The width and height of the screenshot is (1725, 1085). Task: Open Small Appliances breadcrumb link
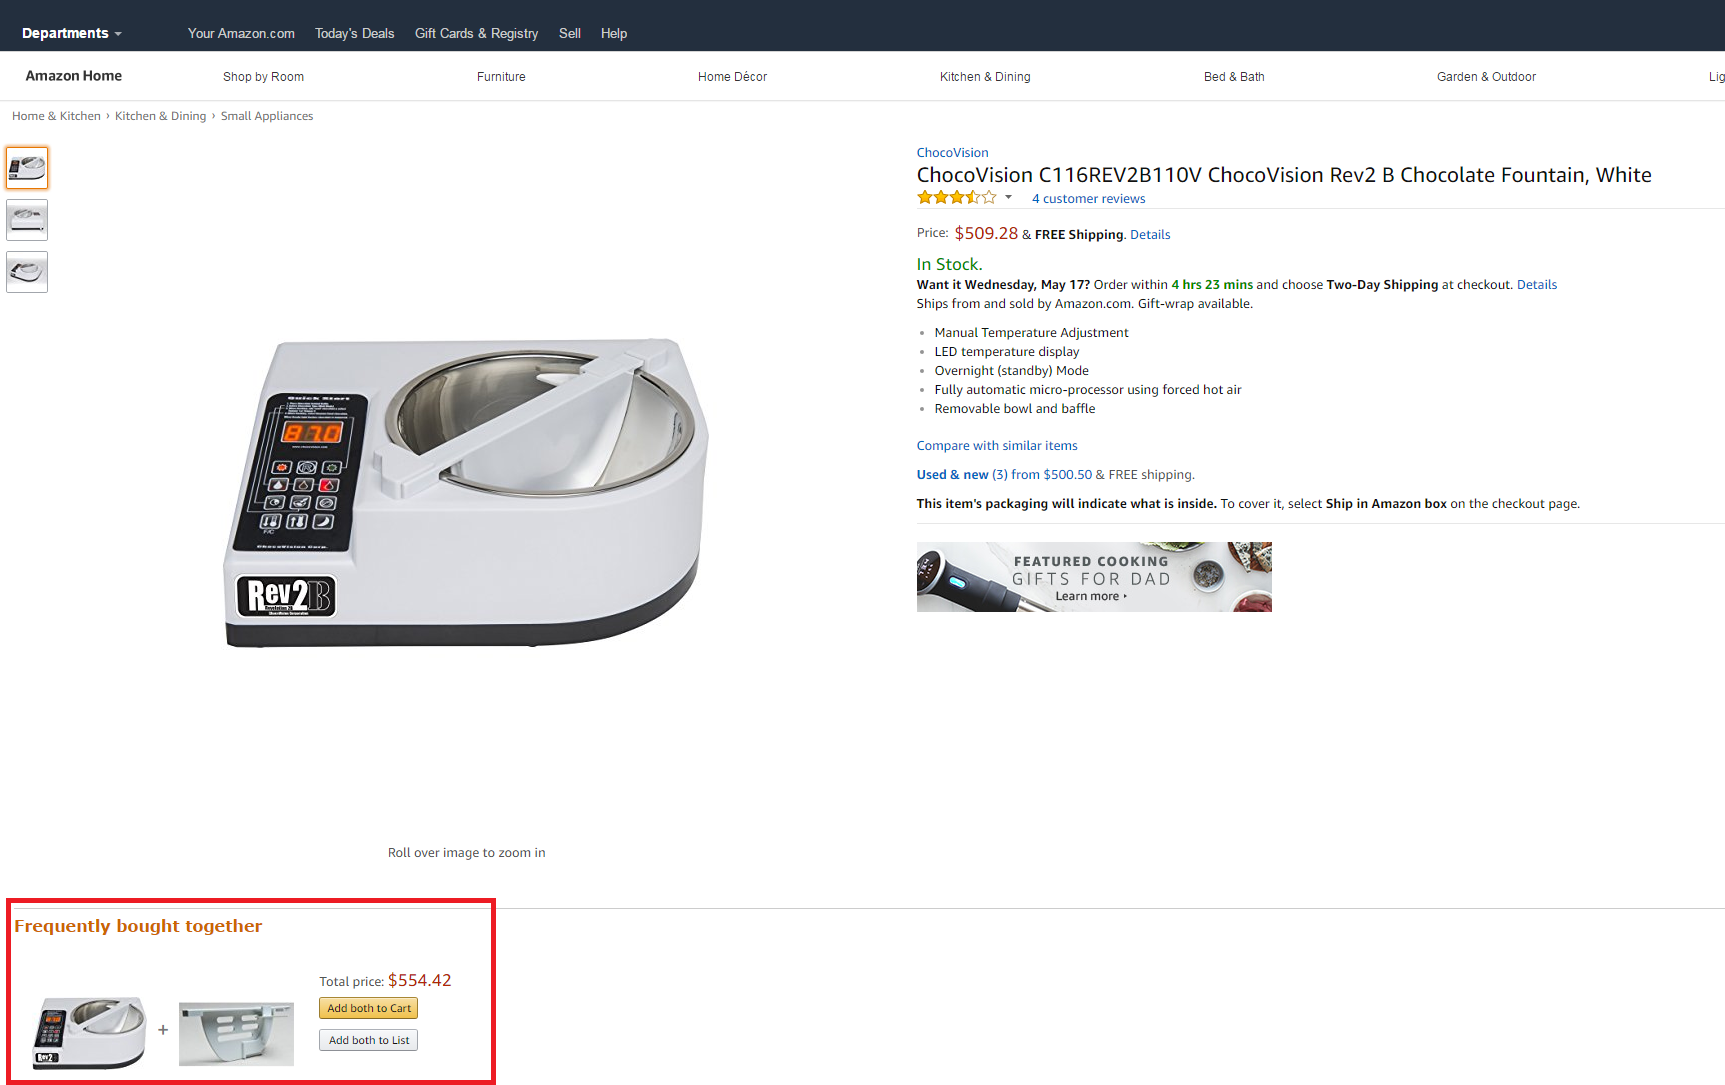click(266, 116)
